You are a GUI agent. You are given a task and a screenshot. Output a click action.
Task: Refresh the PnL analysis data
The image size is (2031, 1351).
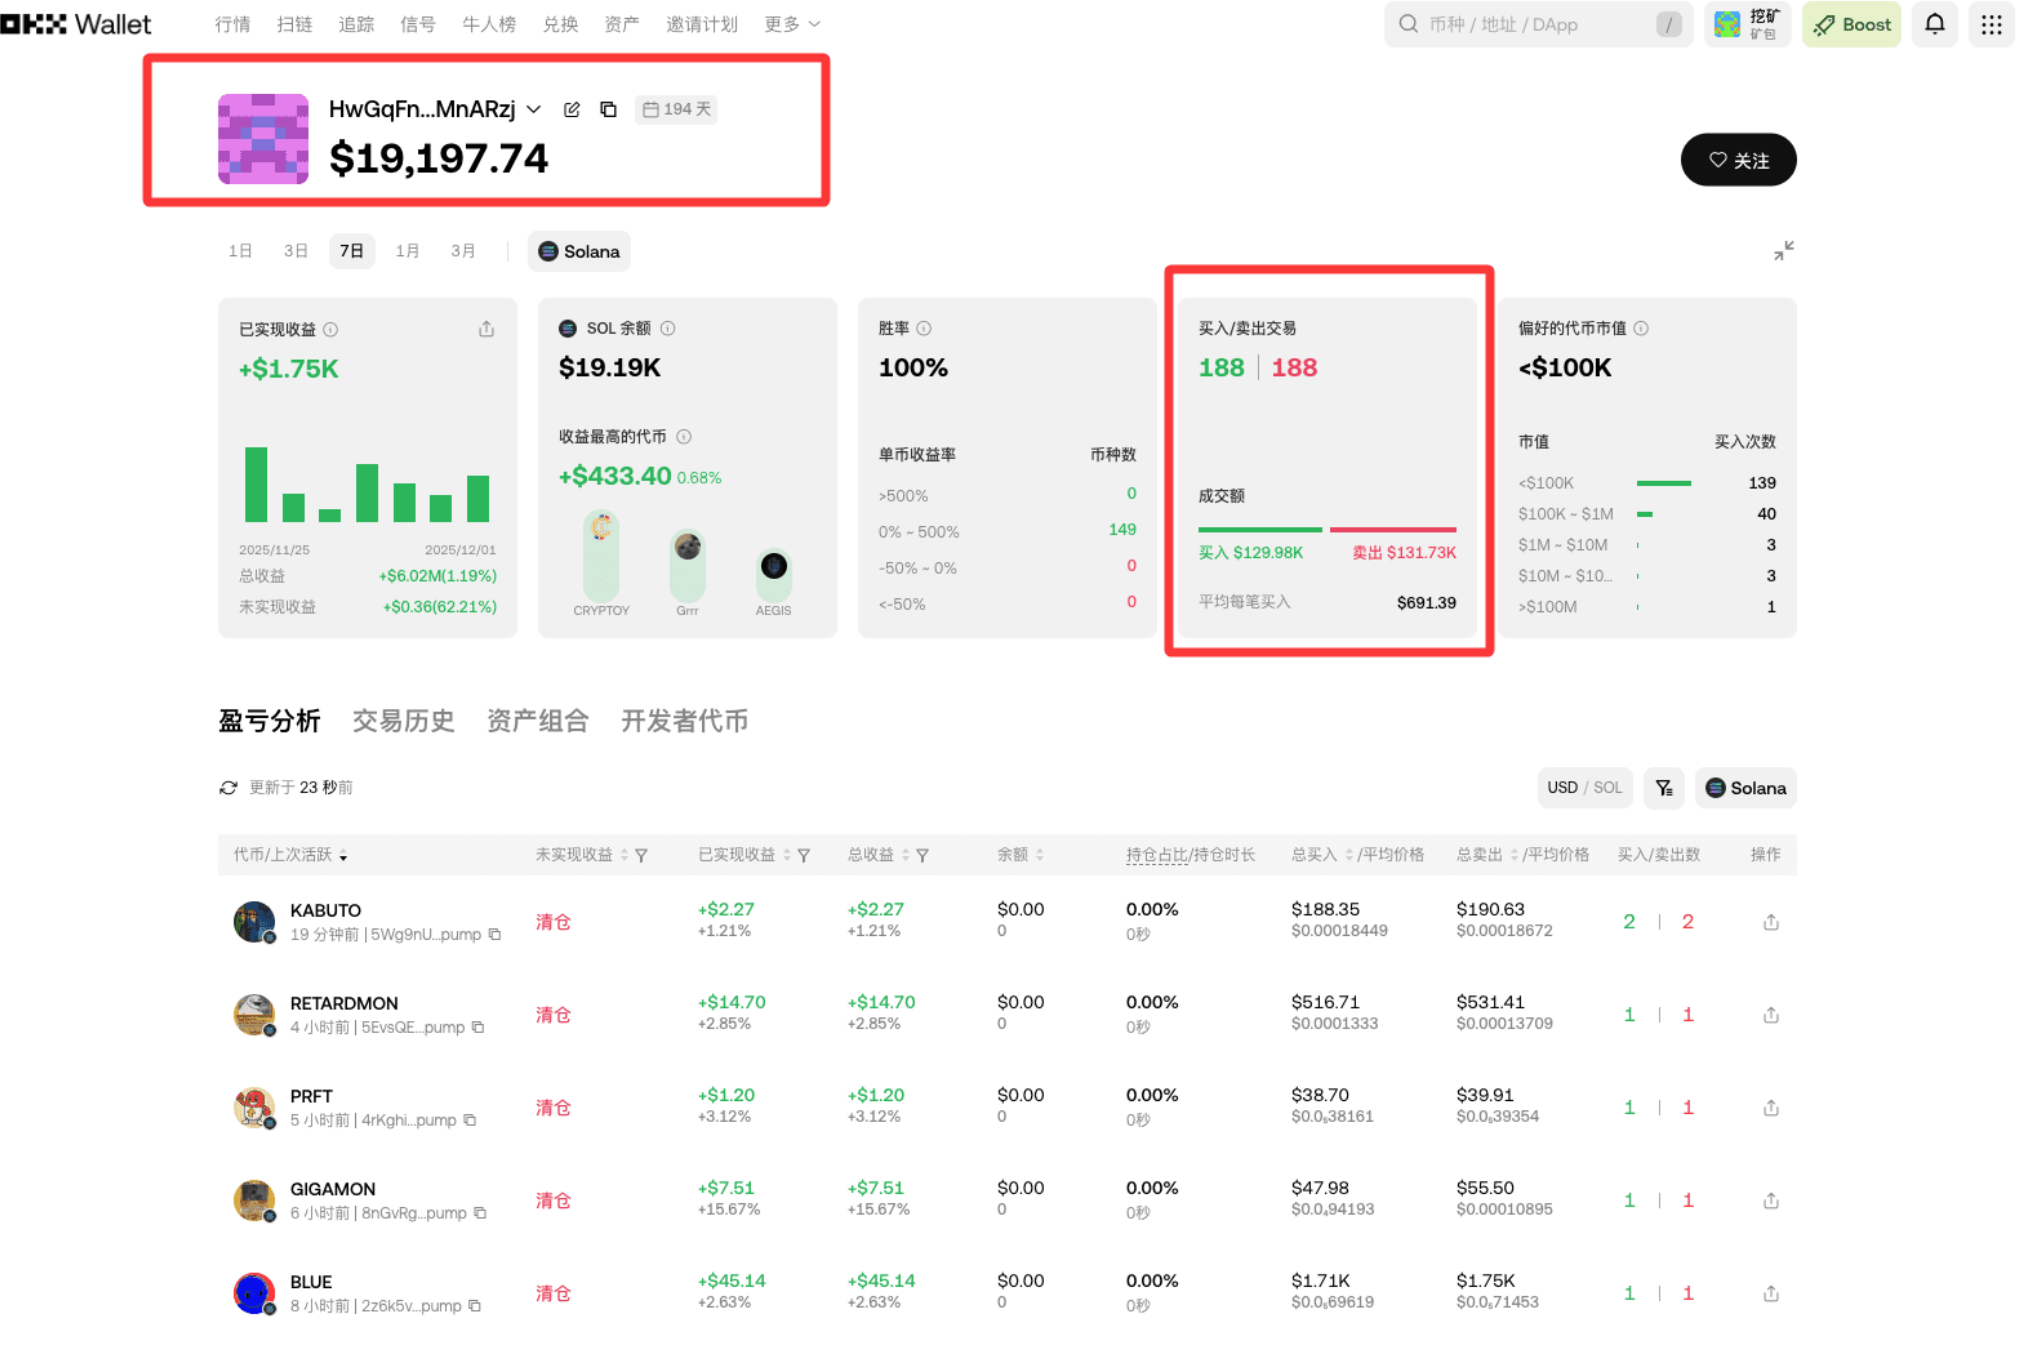point(229,788)
